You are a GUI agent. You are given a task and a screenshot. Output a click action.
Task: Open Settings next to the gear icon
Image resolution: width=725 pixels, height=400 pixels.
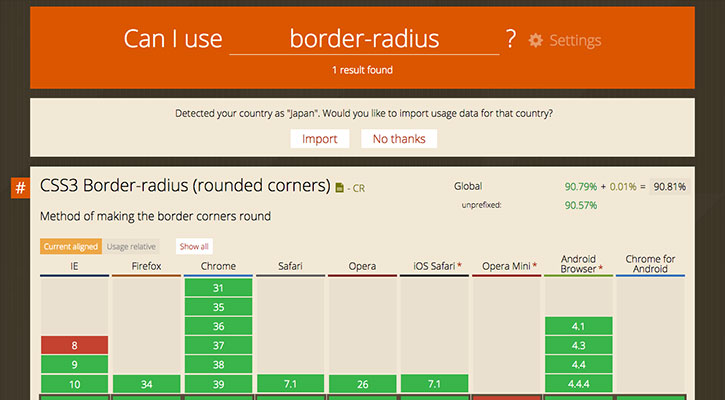pos(575,41)
